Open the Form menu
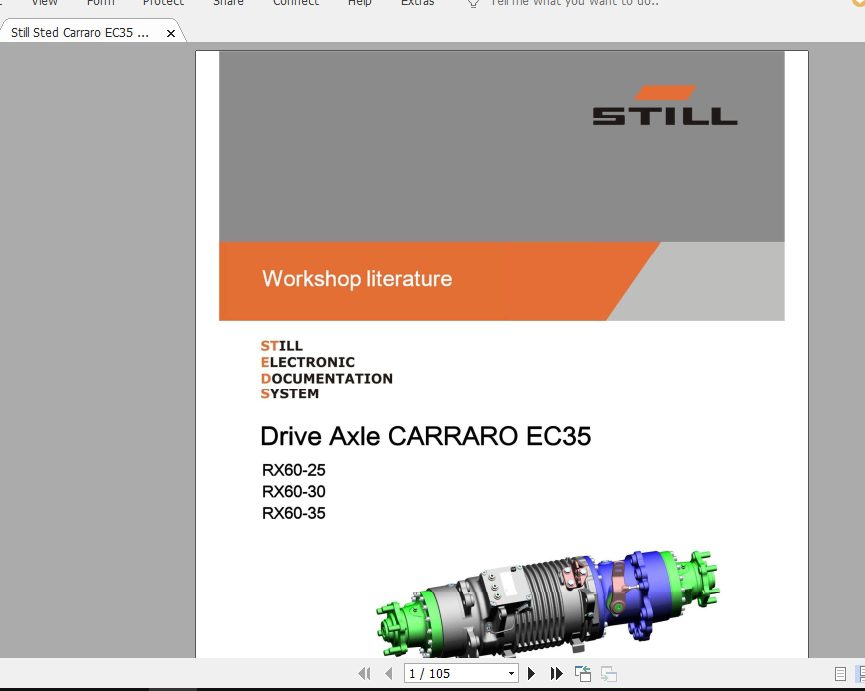This screenshot has width=865, height=691. click(x=101, y=3)
